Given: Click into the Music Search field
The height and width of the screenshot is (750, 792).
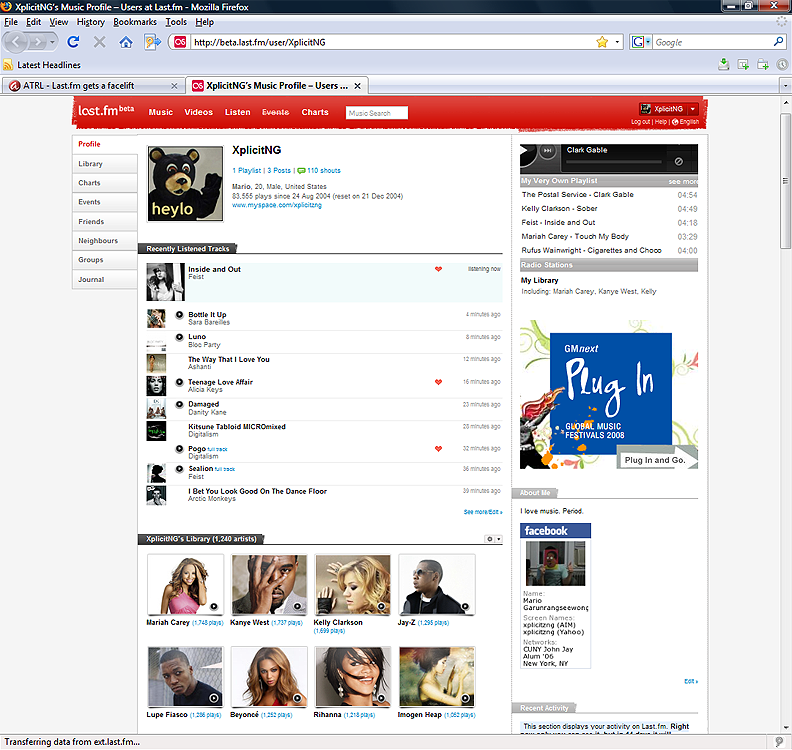Looking at the screenshot, I should click(376, 113).
